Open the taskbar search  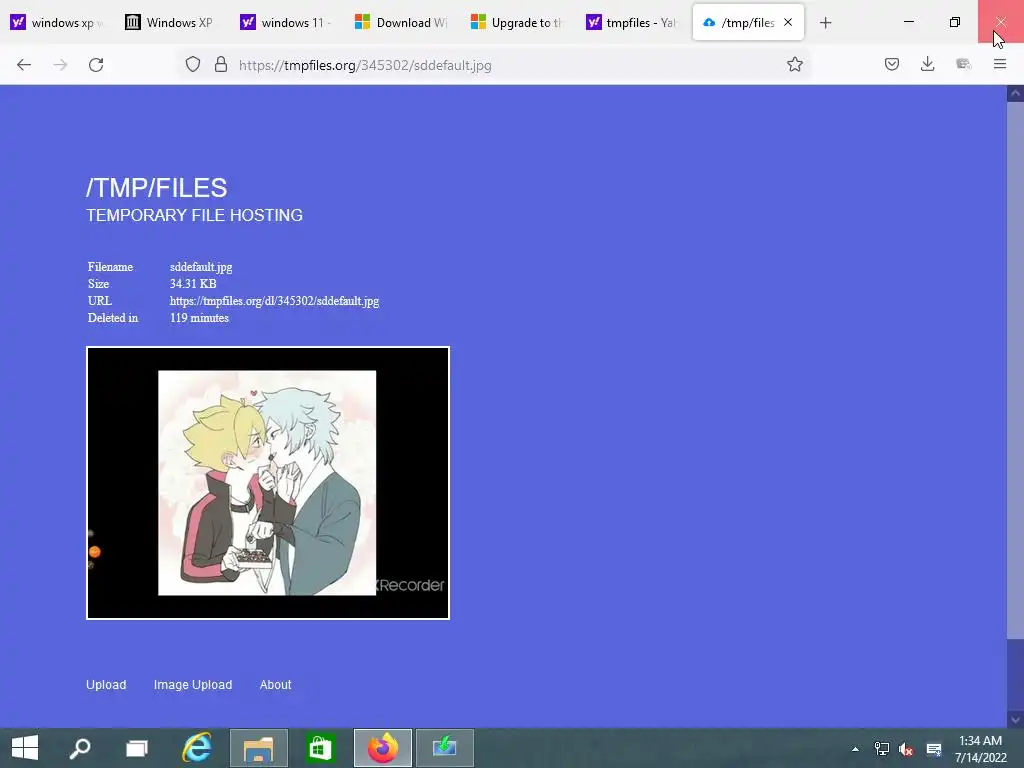tap(80, 748)
